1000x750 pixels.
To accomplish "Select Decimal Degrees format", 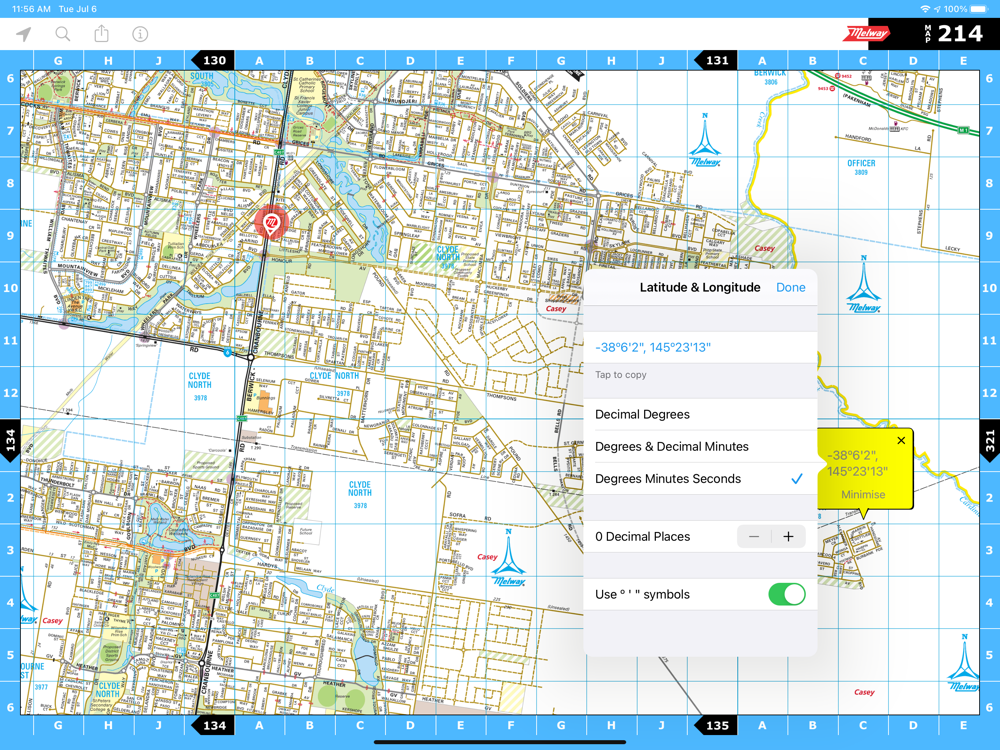I will pos(700,415).
